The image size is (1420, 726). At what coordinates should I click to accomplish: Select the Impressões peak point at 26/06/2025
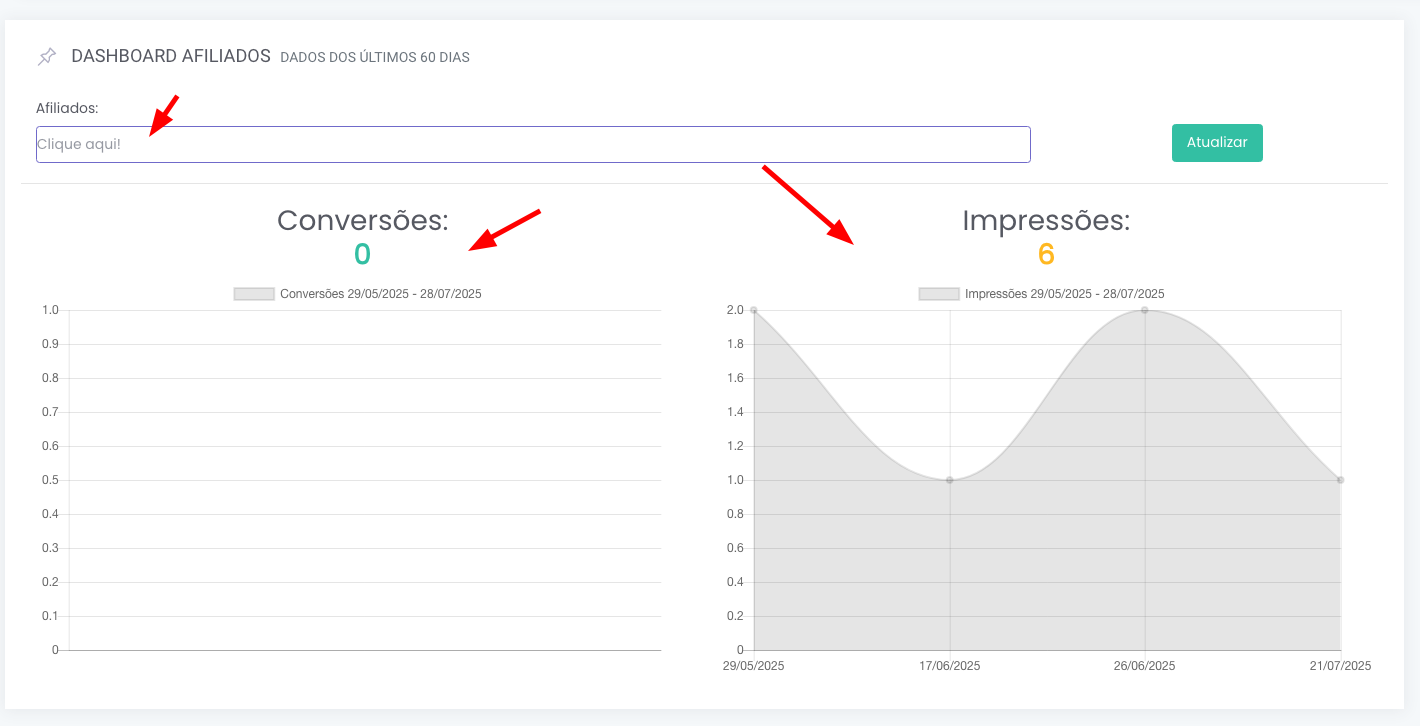coord(1145,310)
